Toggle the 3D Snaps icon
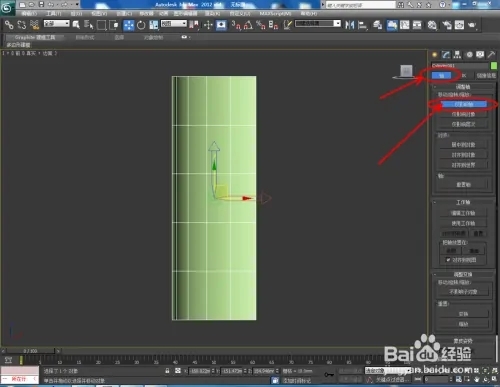This screenshot has width=500, height=387. (236, 25)
